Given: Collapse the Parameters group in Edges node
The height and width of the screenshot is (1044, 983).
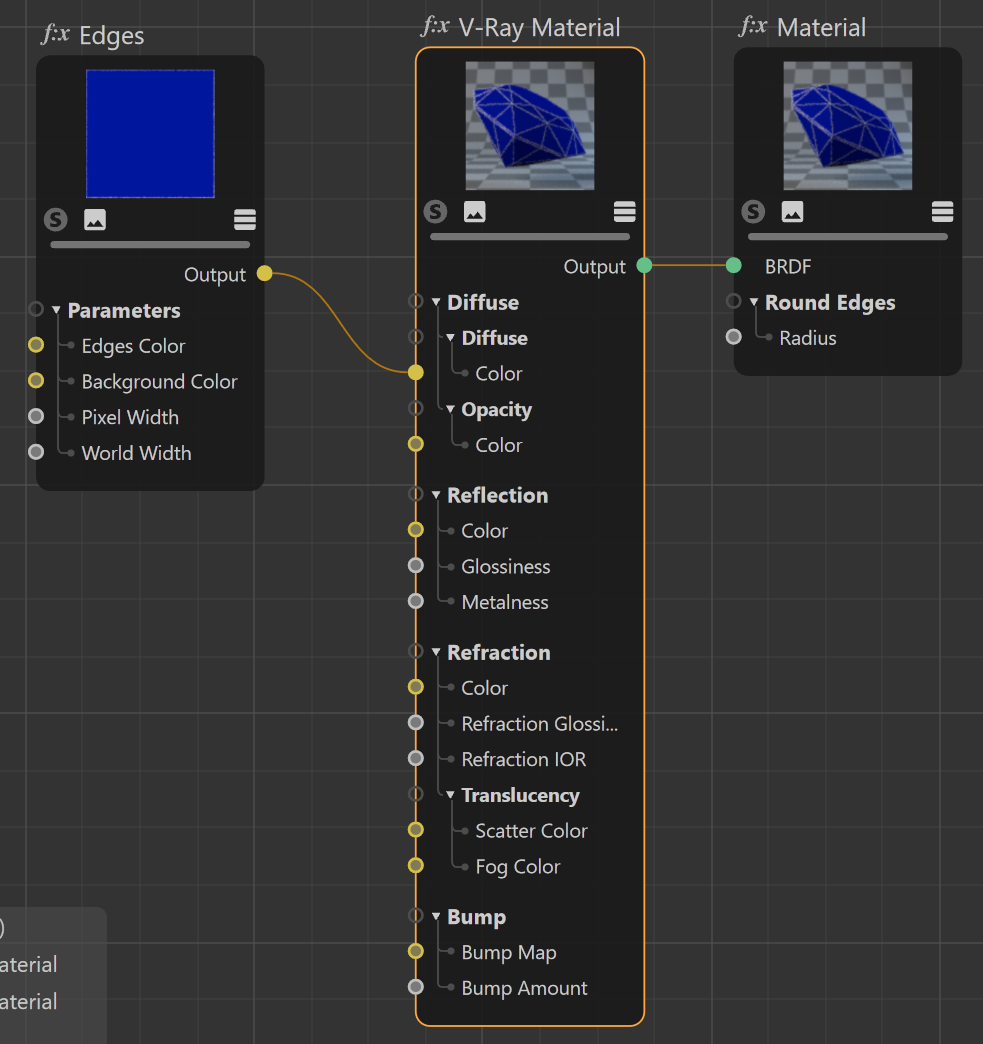Looking at the screenshot, I should [x=56, y=310].
